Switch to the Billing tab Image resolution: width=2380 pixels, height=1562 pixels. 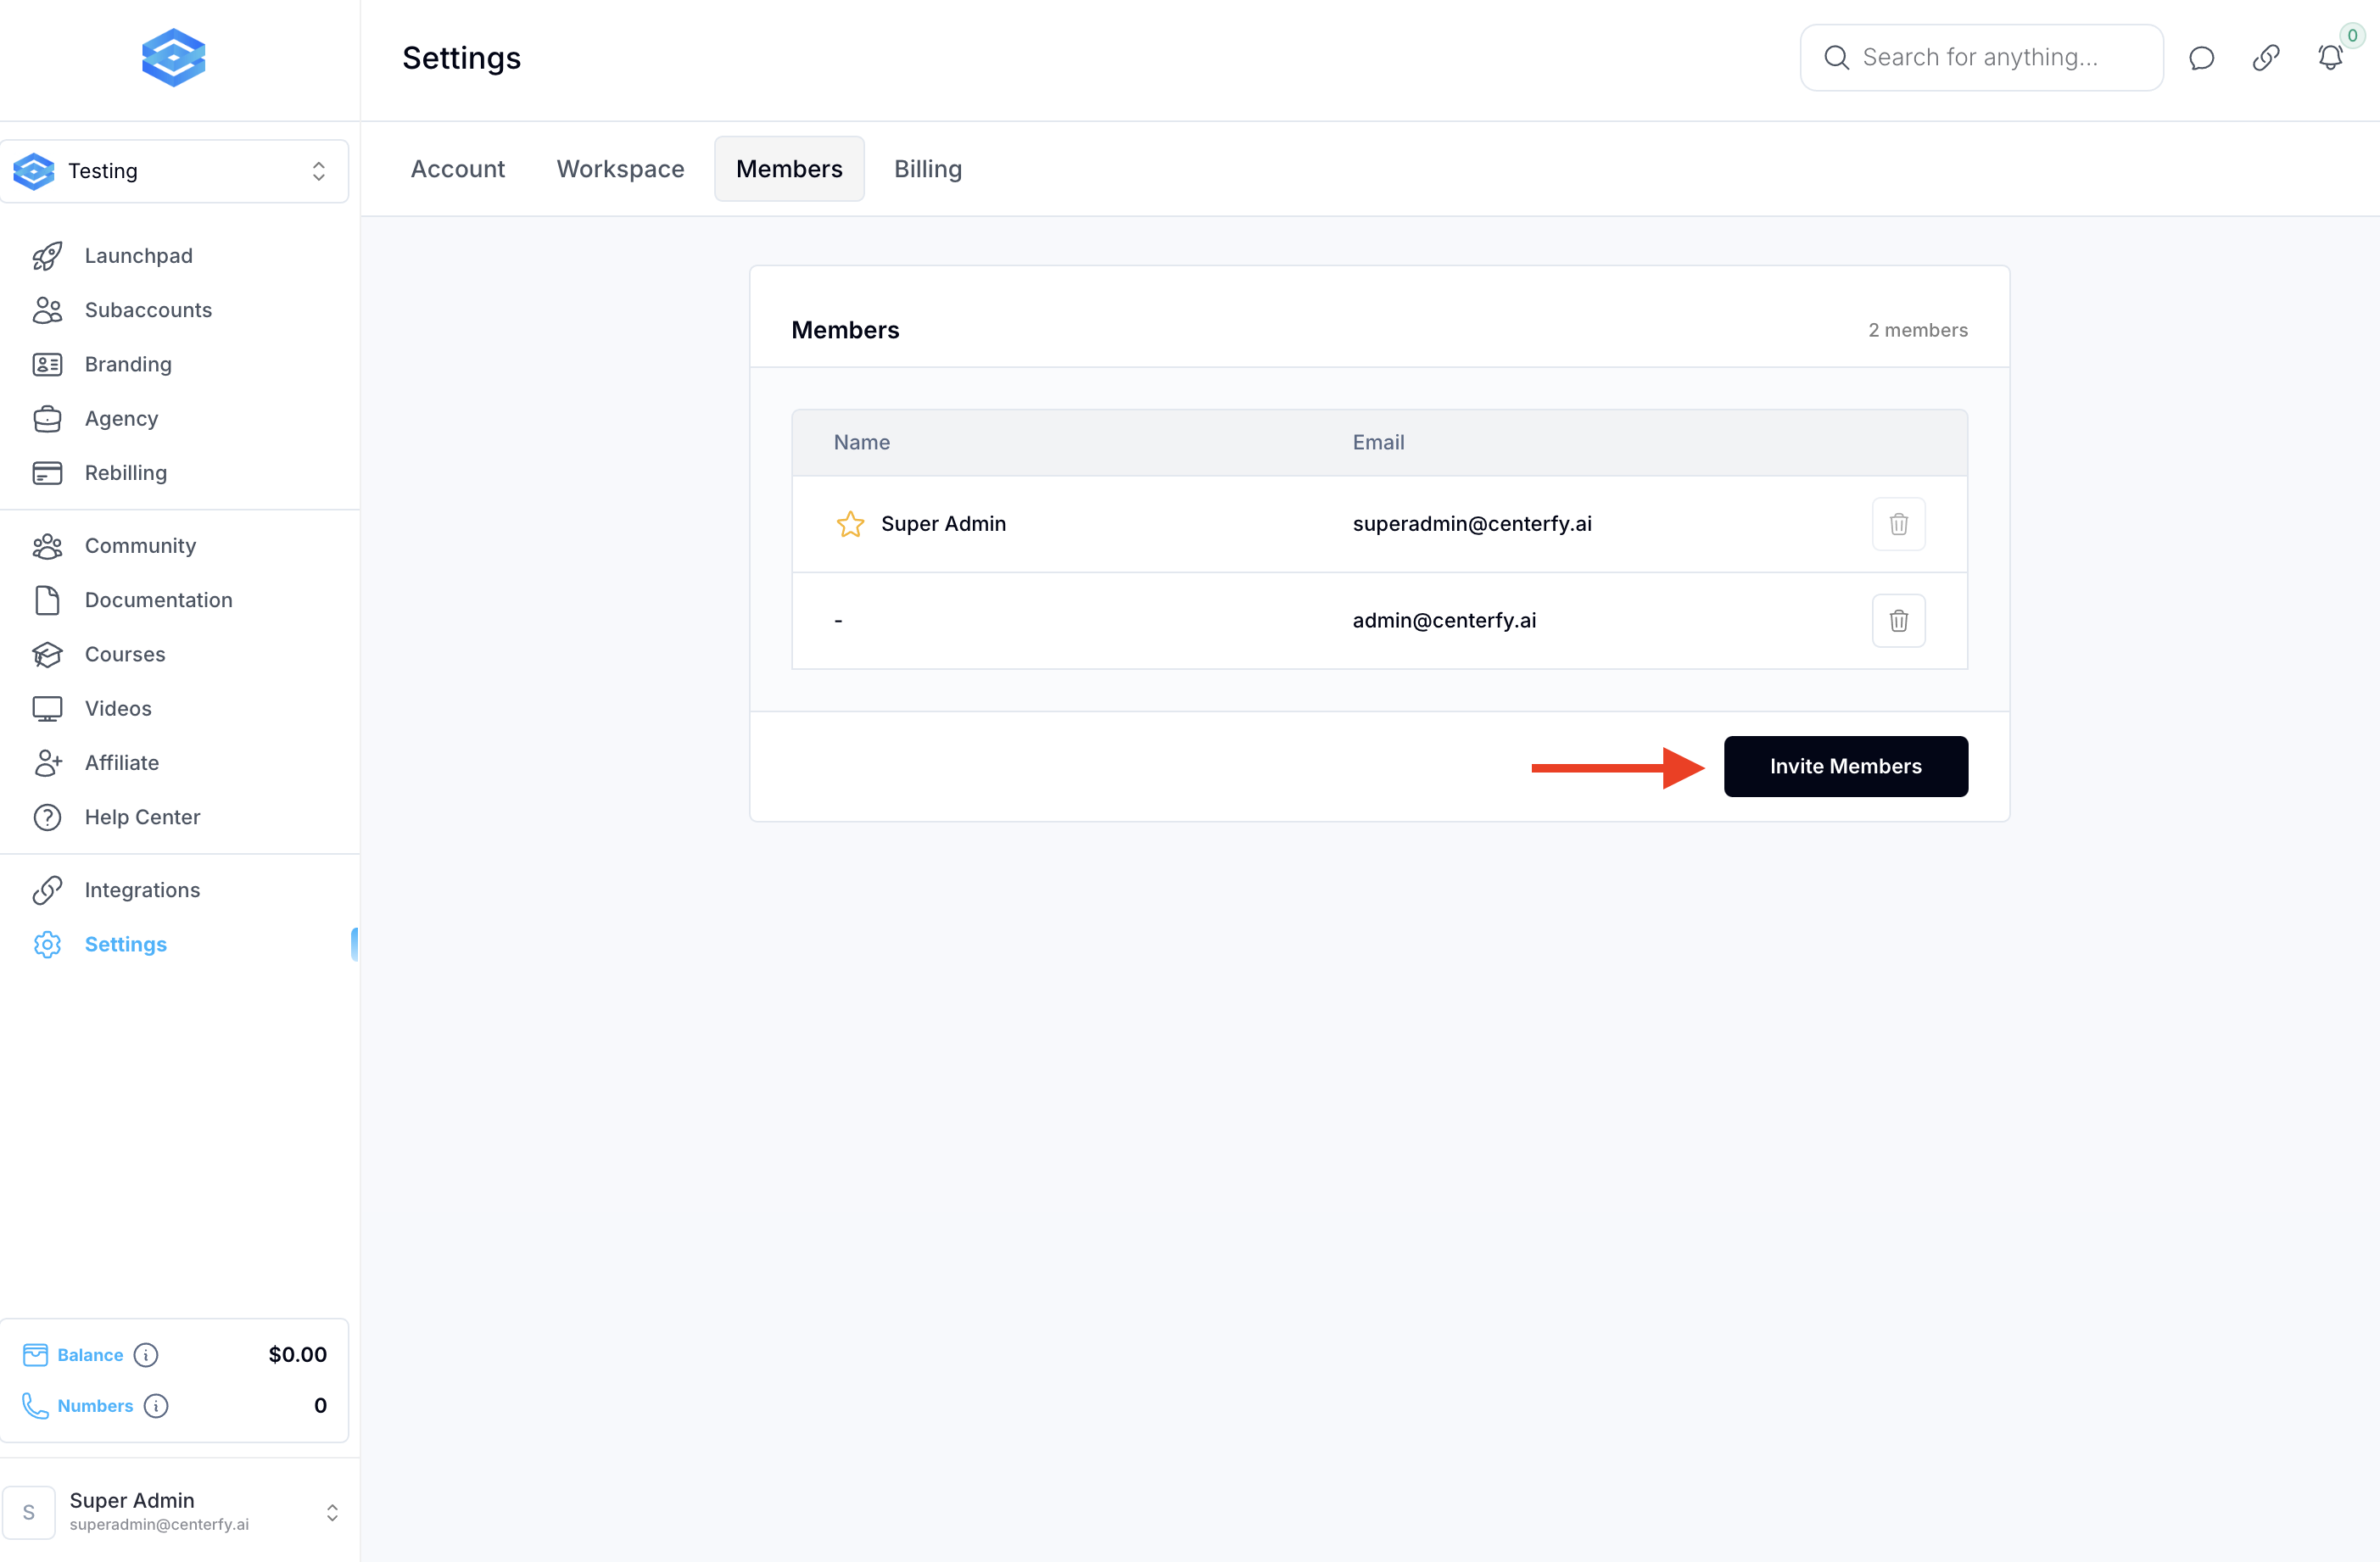tap(927, 169)
